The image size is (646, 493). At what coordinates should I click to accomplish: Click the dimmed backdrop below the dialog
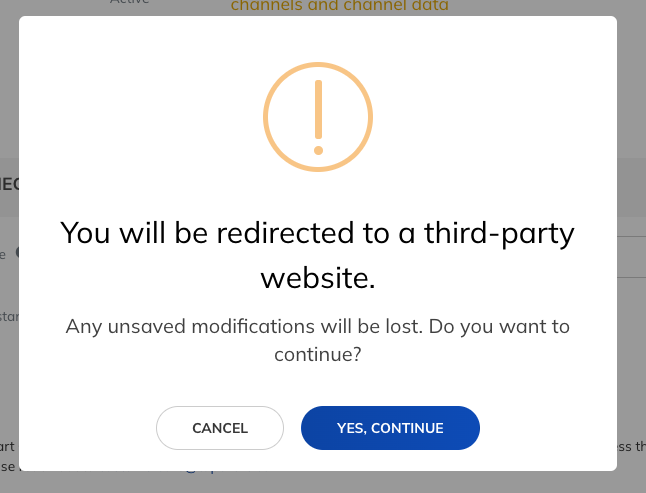(x=323, y=482)
